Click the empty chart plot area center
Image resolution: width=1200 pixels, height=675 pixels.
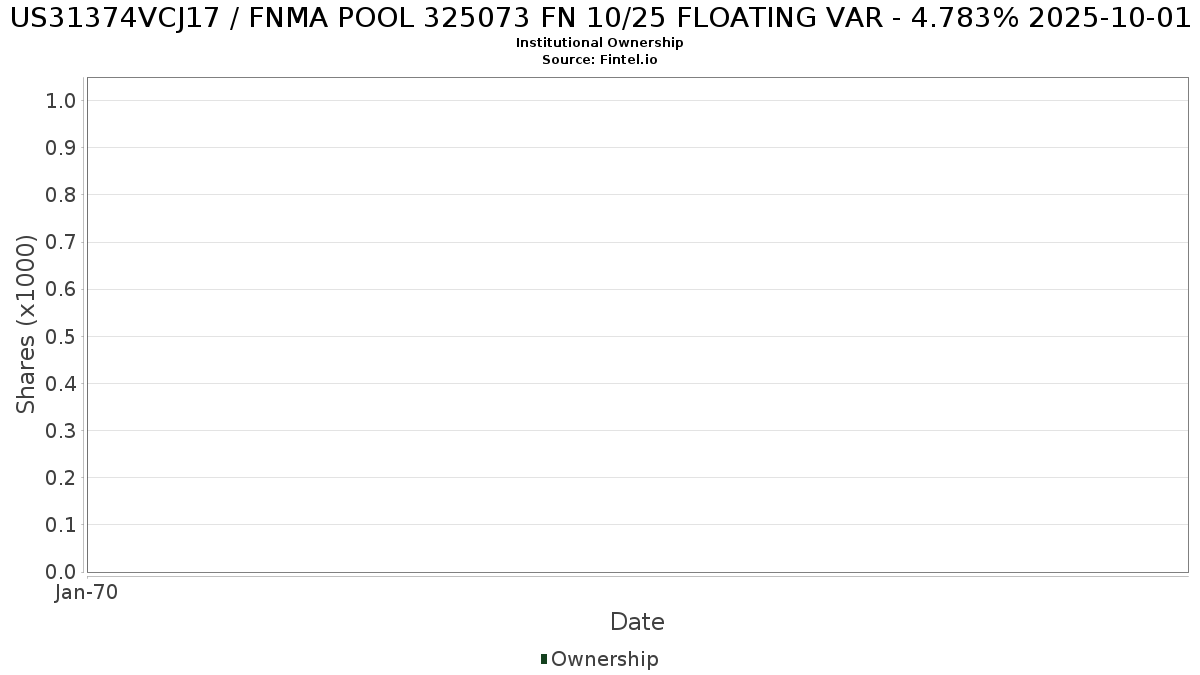637,325
